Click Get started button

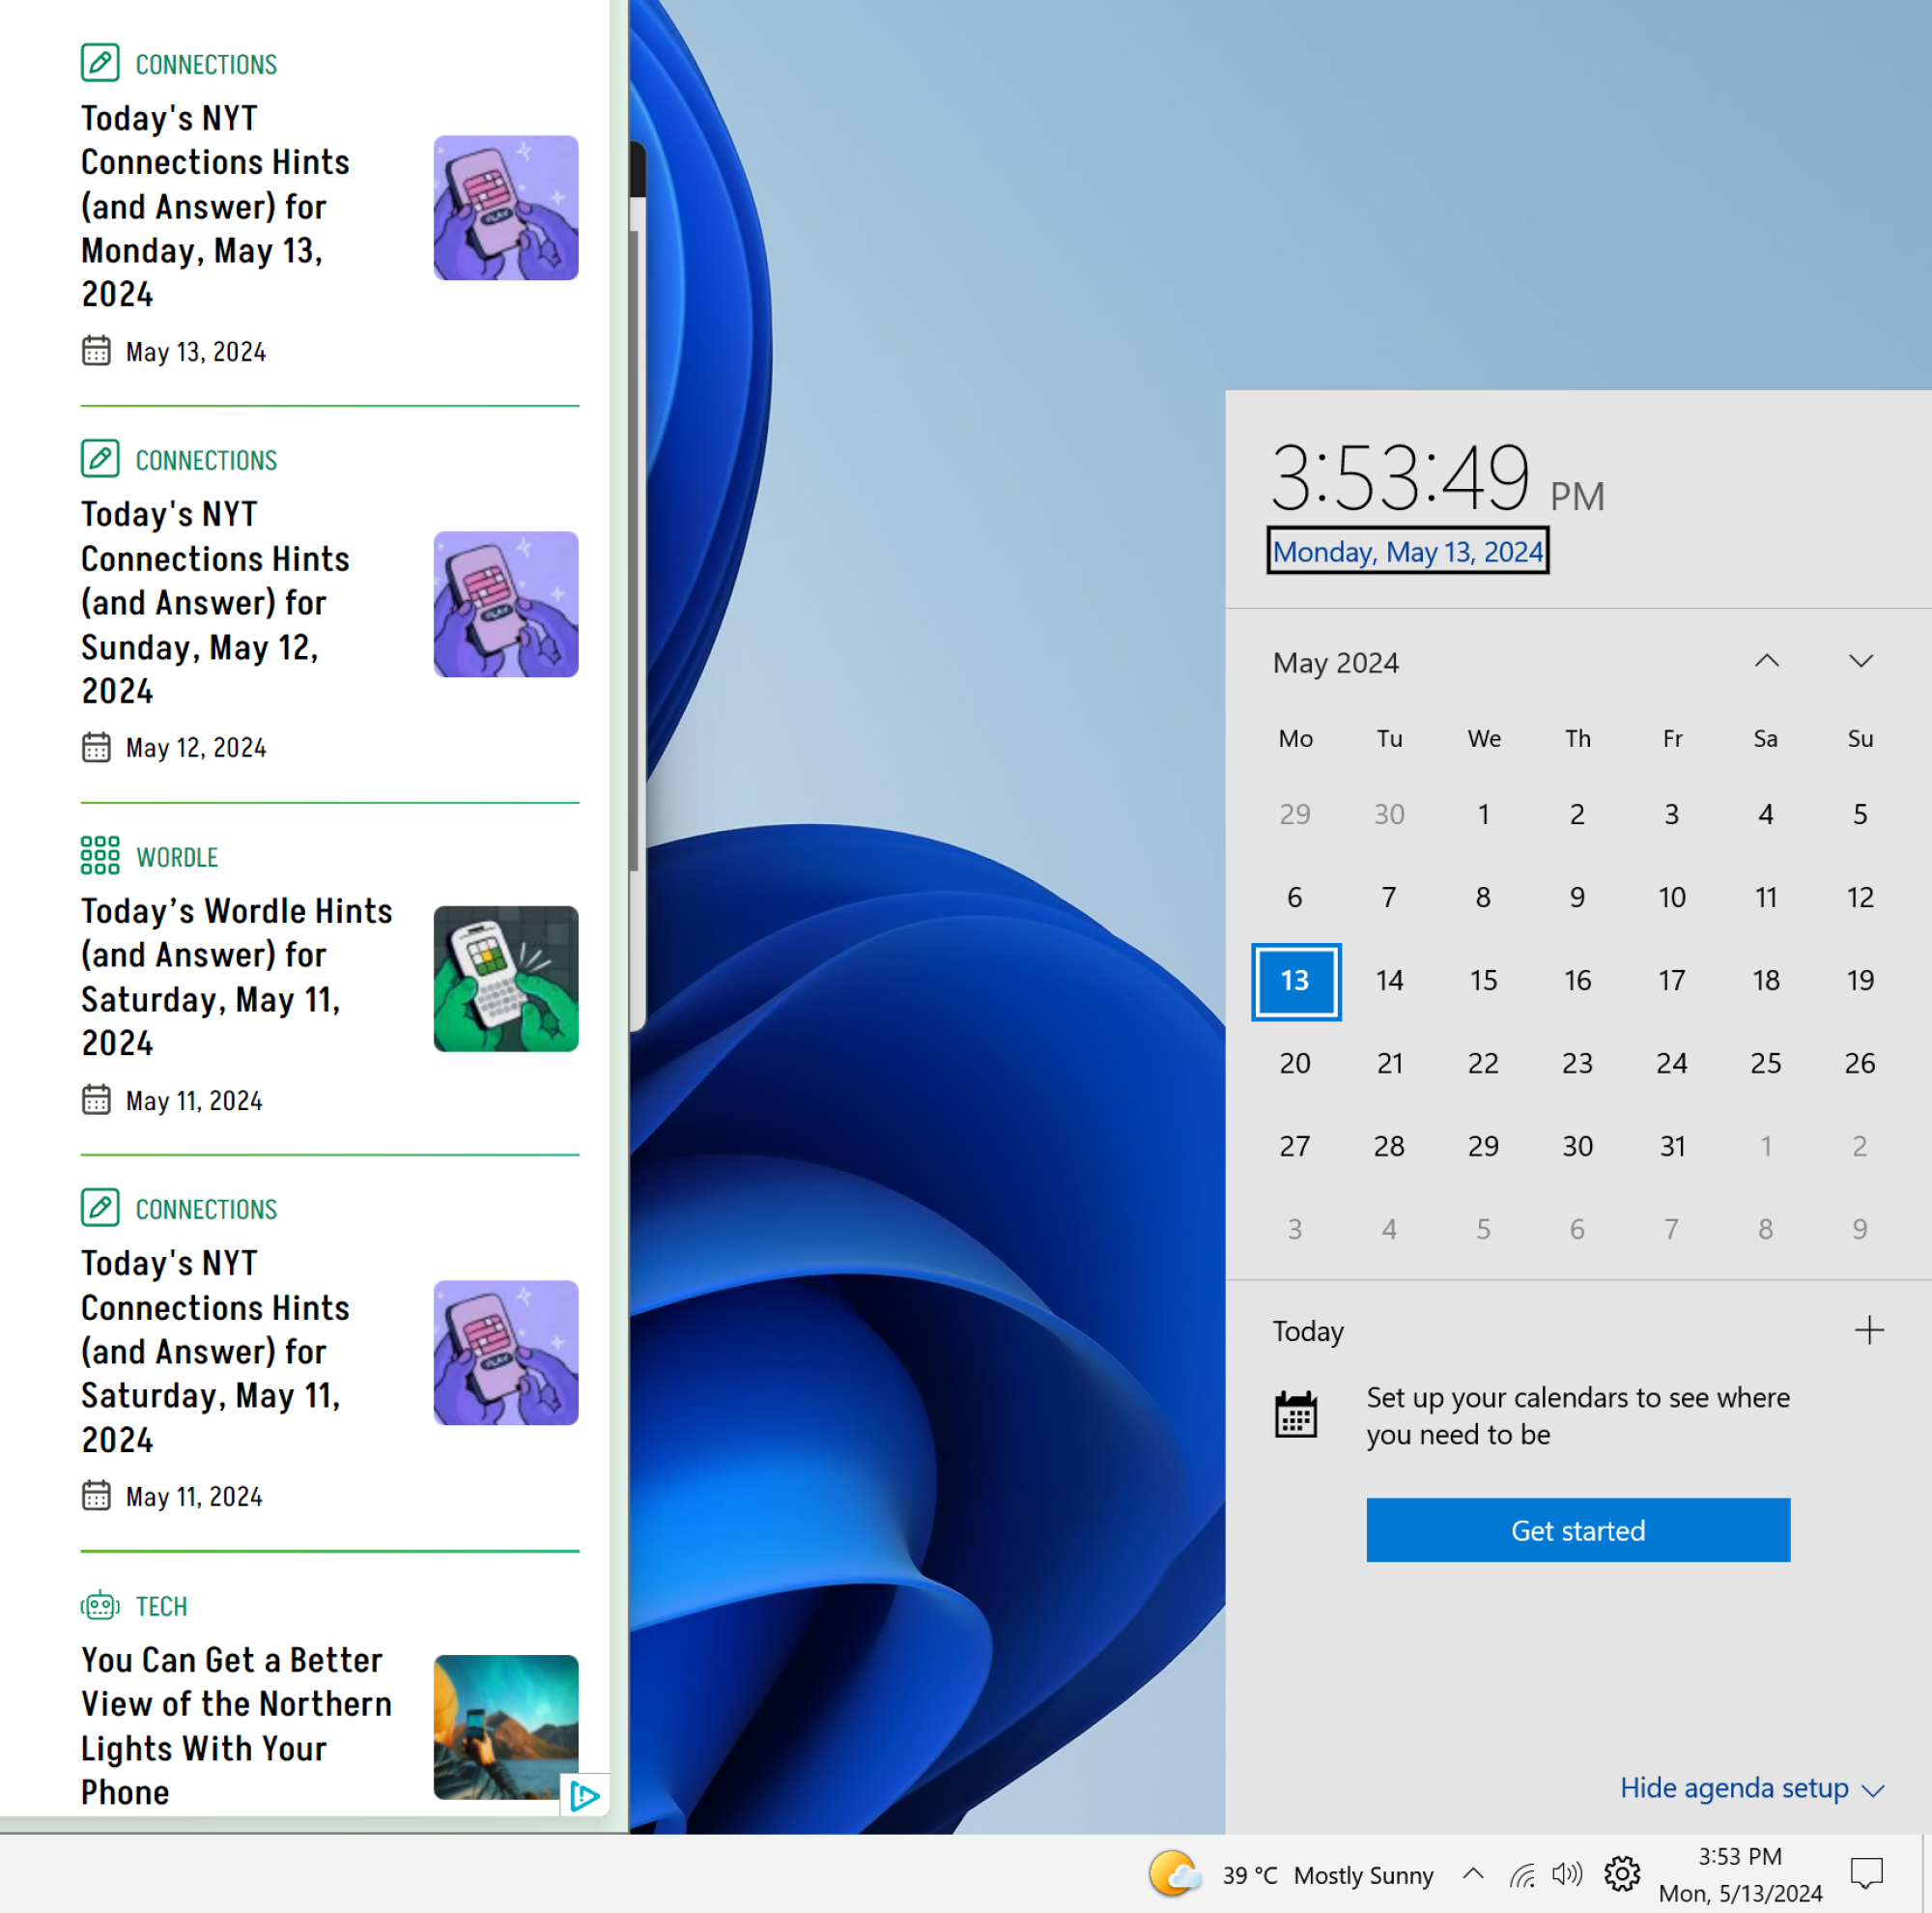pos(1578,1530)
